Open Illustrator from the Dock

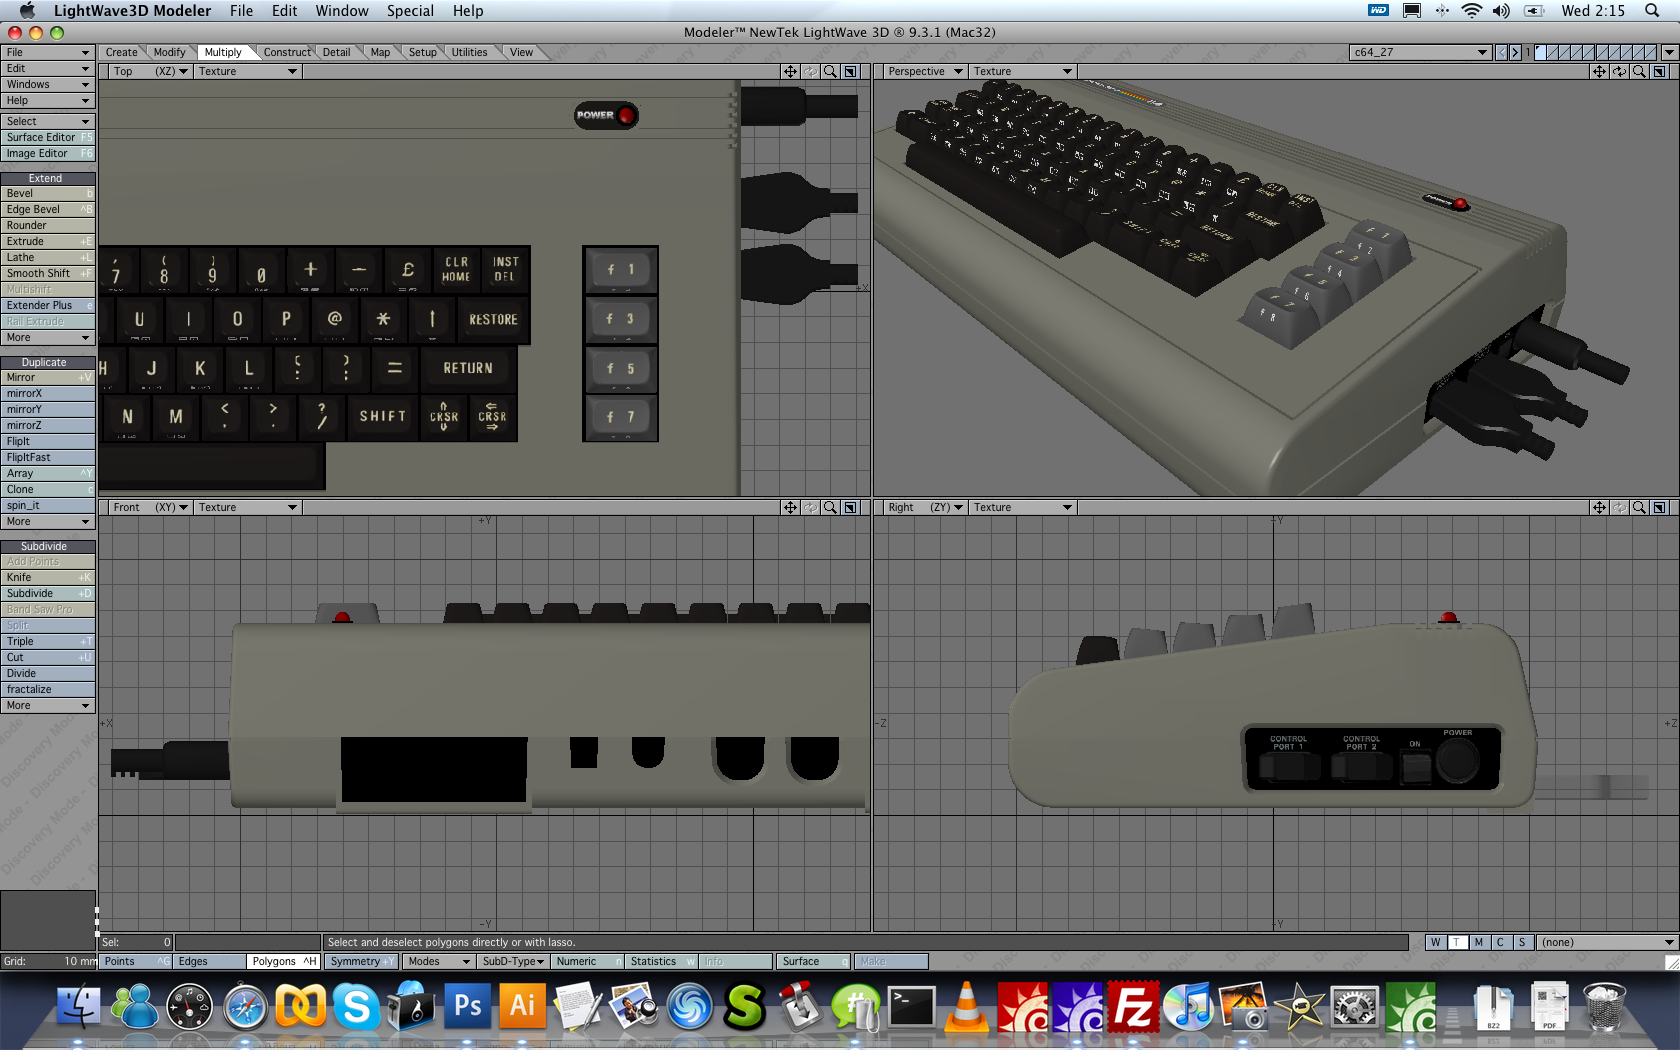pos(522,1006)
